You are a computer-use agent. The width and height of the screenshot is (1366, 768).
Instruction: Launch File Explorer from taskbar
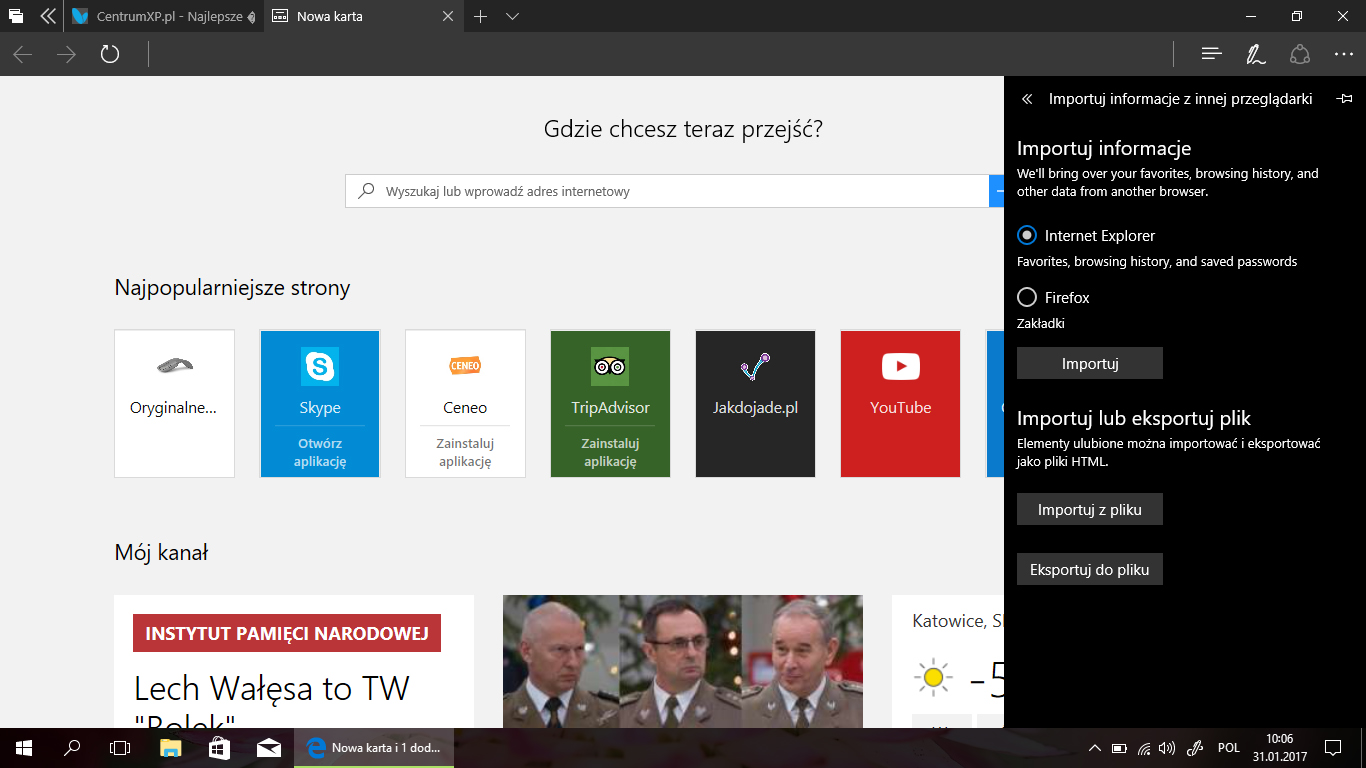170,747
